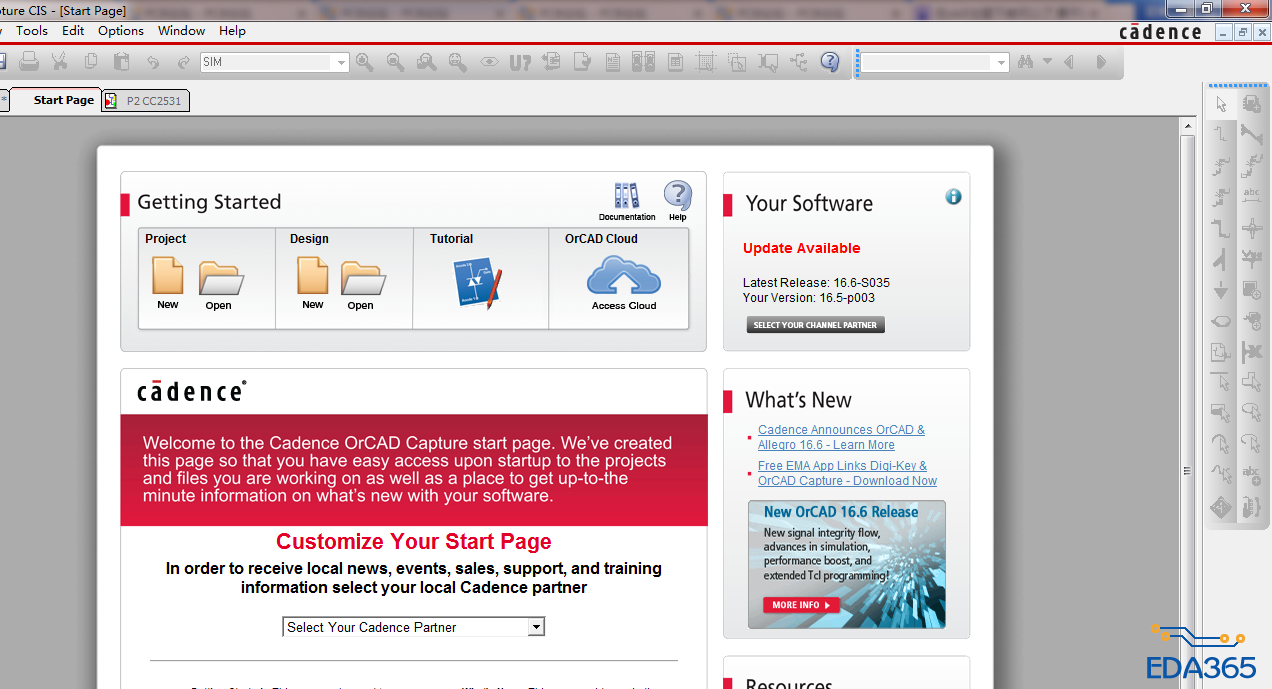Open help via blue question mark toolbar icon

830,62
